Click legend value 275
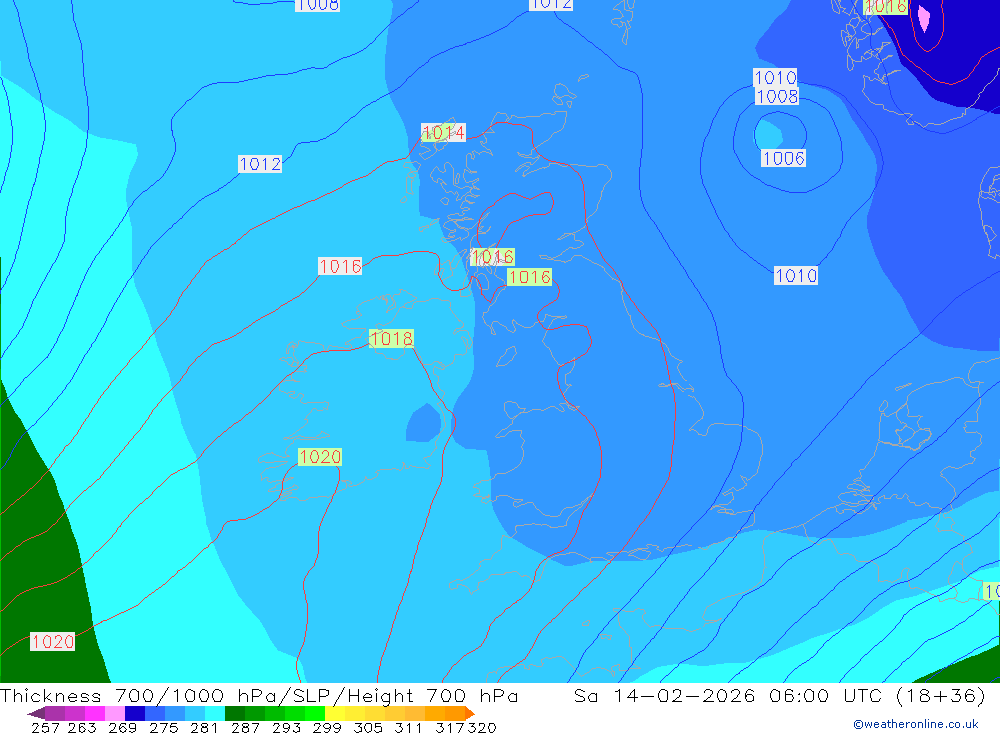This screenshot has width=1000, height=733. coord(163,727)
